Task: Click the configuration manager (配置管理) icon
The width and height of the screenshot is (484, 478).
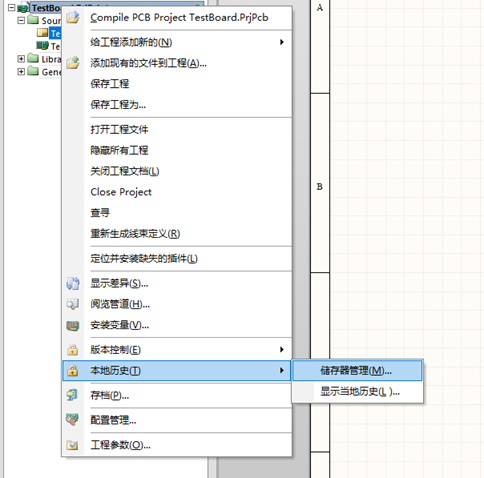Action: point(73,420)
